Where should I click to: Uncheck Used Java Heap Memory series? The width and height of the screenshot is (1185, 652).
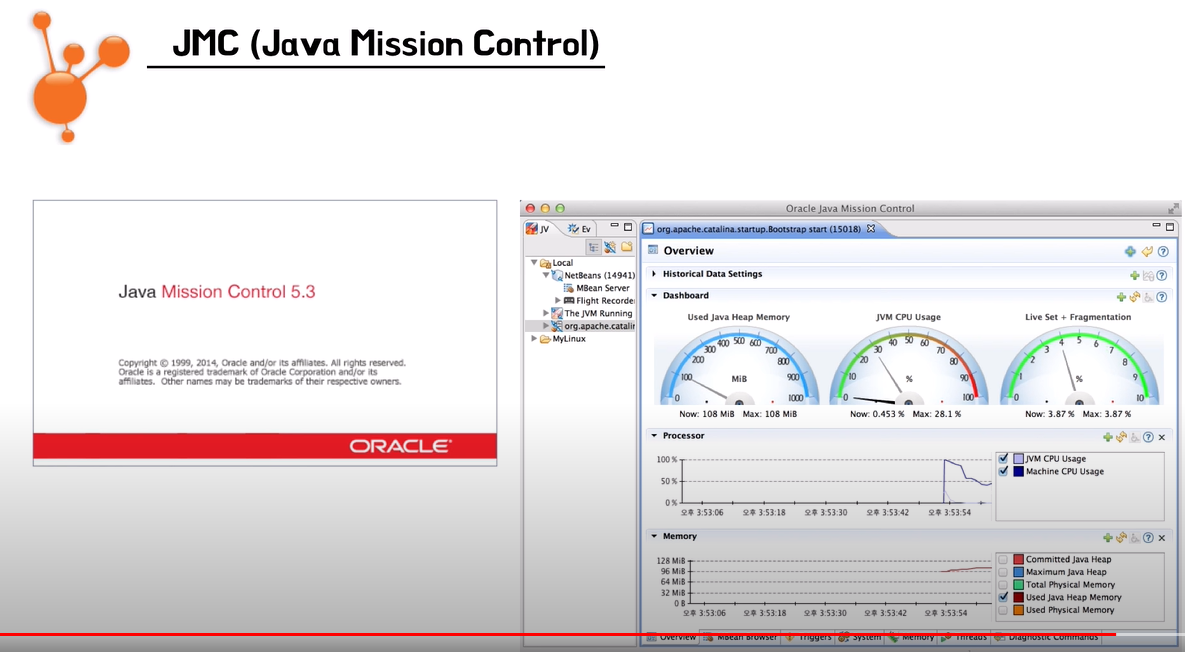click(x=1003, y=597)
